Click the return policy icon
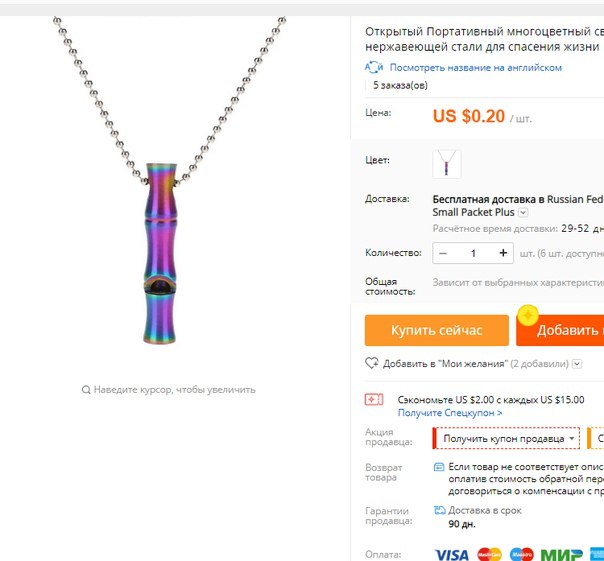This screenshot has height=561, width=604. tap(439, 467)
